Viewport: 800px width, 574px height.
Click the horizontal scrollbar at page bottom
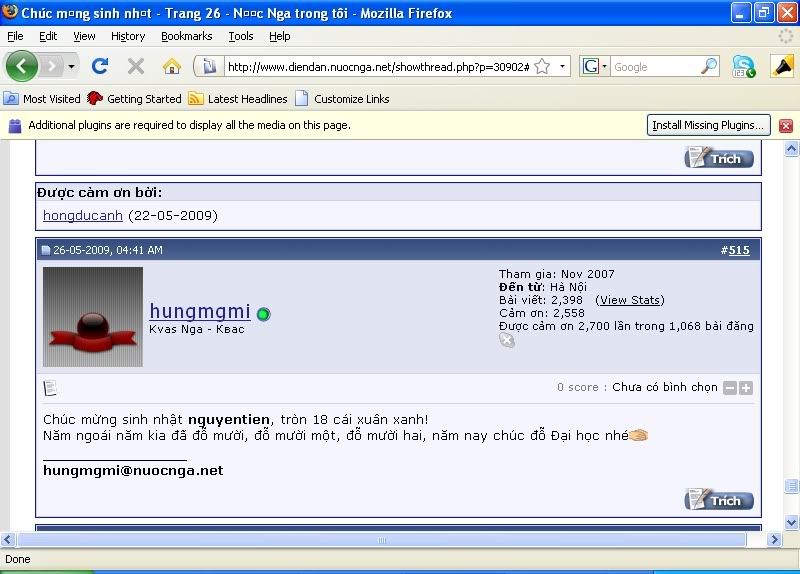tap(380, 539)
